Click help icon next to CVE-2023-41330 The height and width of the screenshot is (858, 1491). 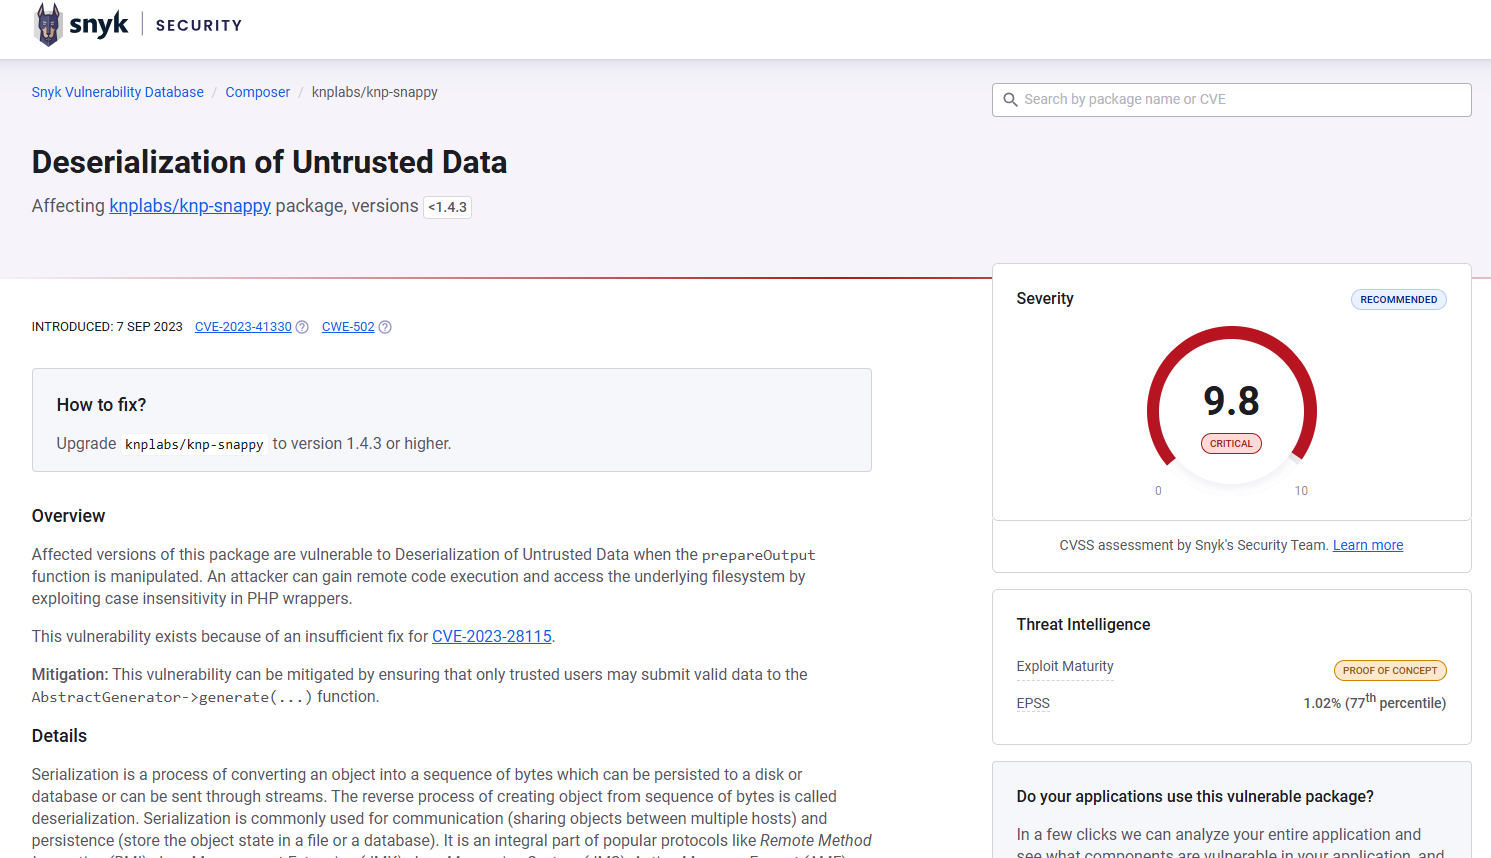tap(302, 327)
